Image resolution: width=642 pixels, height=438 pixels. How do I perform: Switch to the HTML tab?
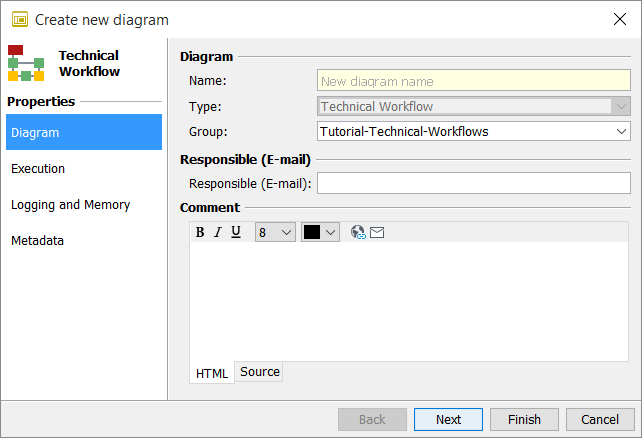(x=212, y=373)
